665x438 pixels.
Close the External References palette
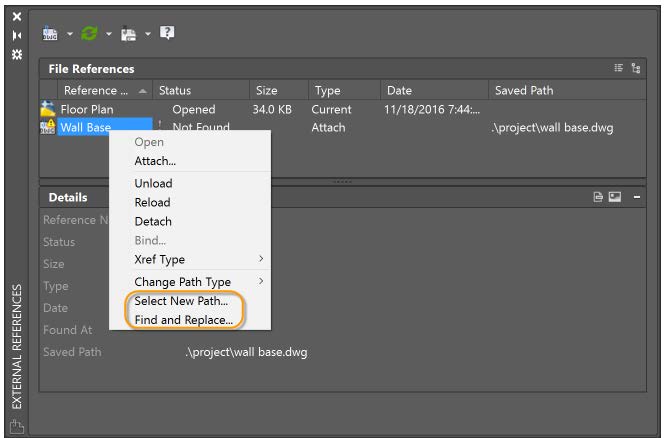[16, 17]
